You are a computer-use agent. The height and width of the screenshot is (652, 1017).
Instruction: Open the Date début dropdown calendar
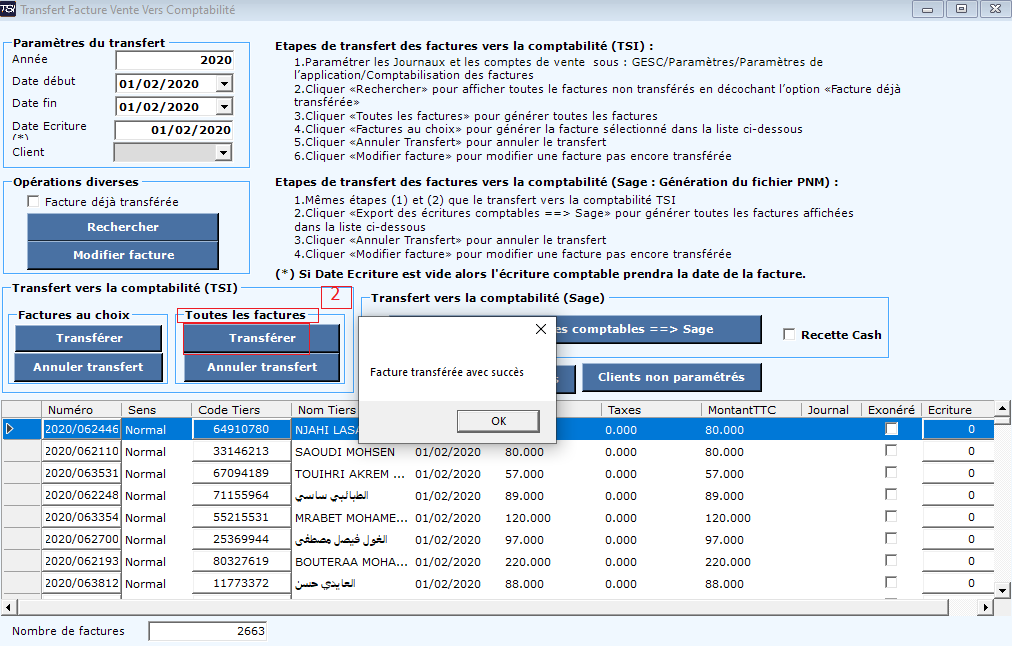(x=223, y=85)
